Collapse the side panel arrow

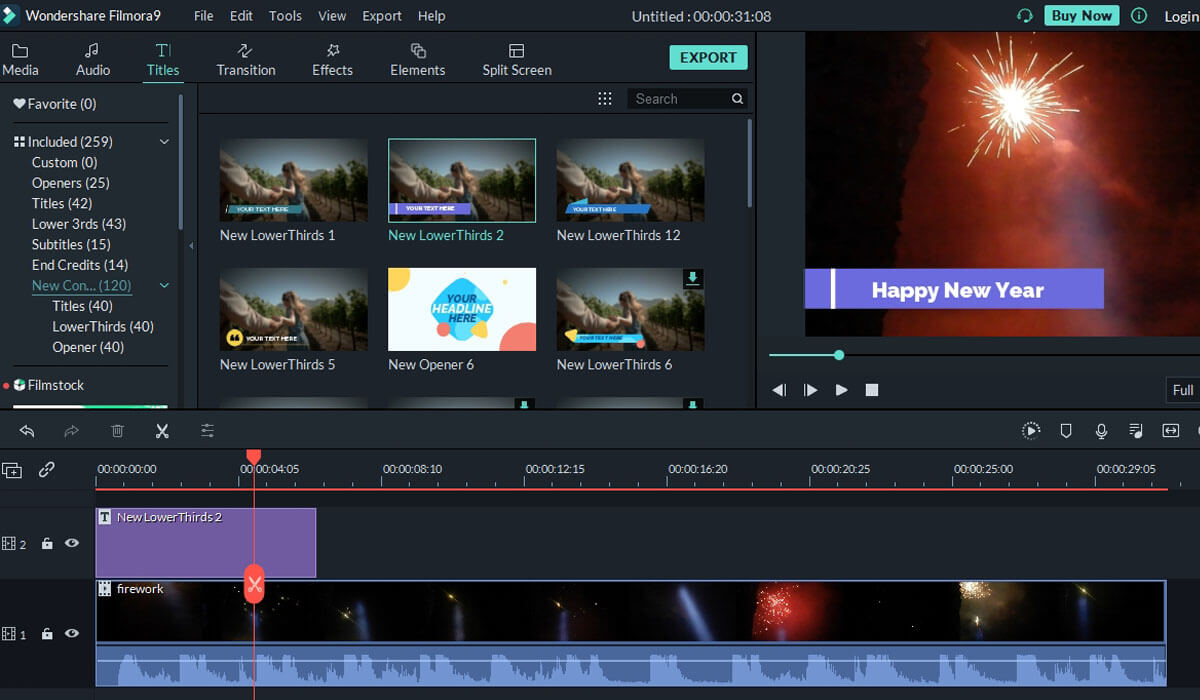pos(191,245)
